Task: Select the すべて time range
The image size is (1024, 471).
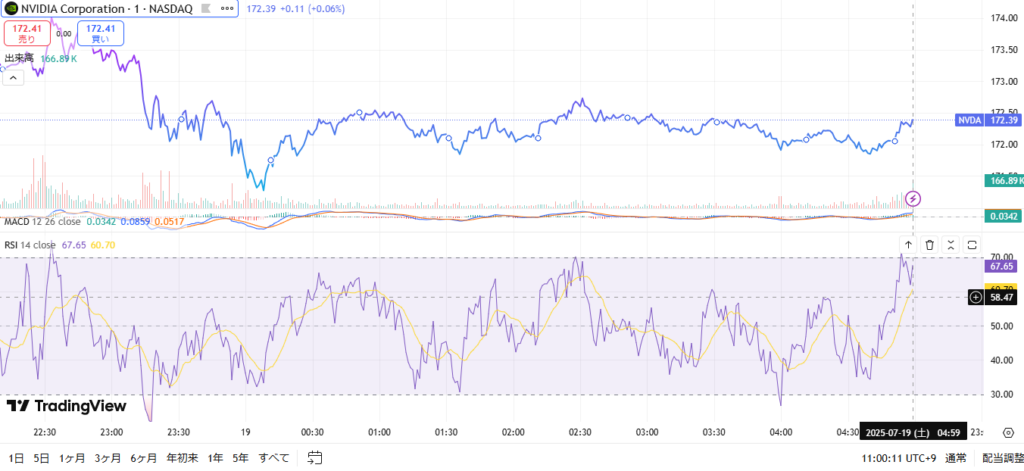Action: click(x=274, y=458)
